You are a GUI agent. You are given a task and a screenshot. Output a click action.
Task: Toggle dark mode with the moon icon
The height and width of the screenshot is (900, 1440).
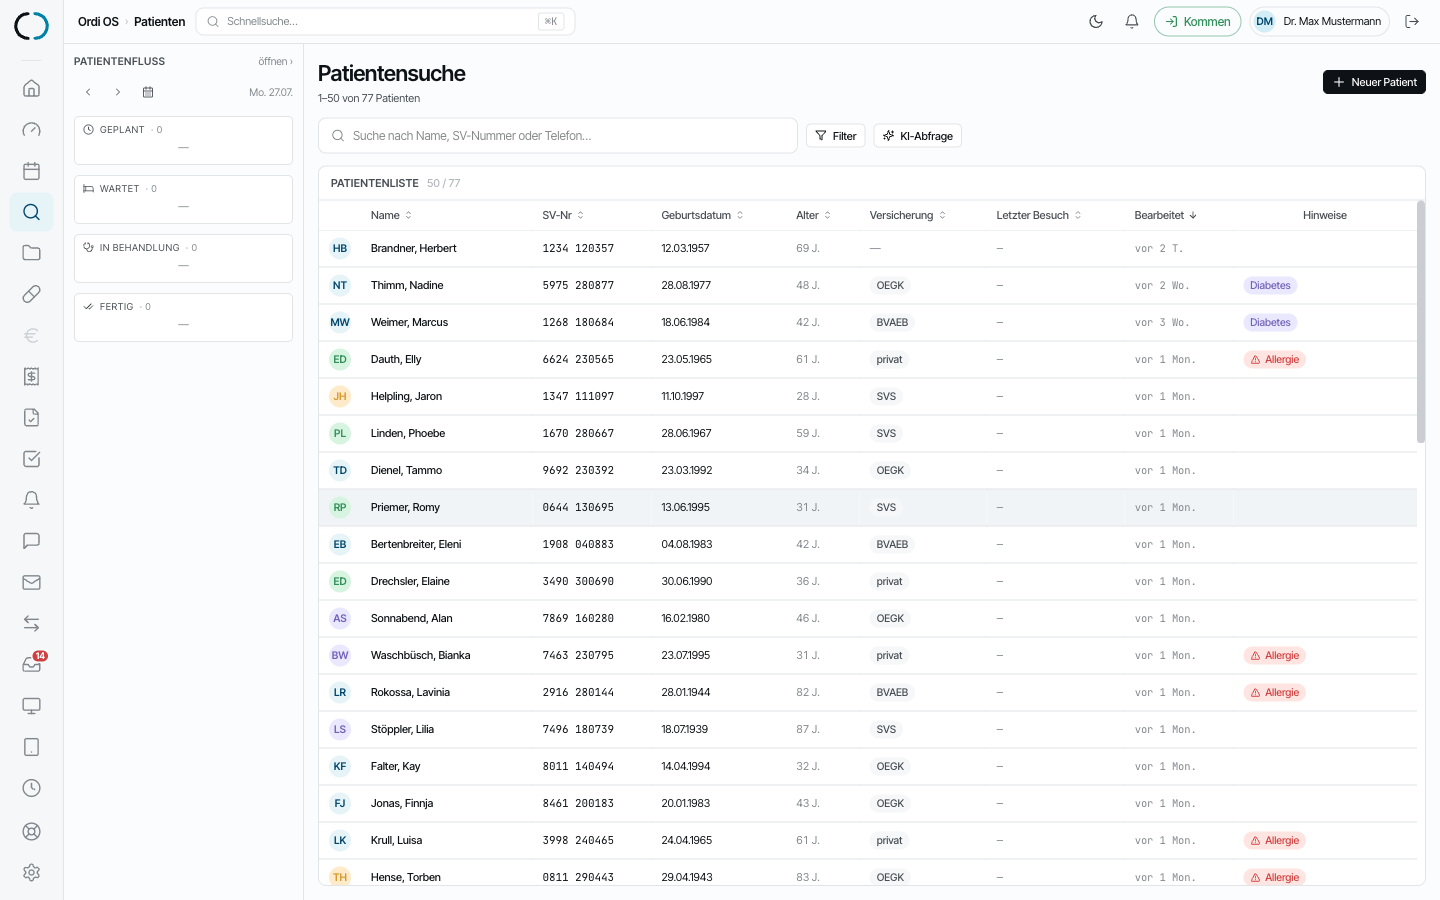(1096, 21)
